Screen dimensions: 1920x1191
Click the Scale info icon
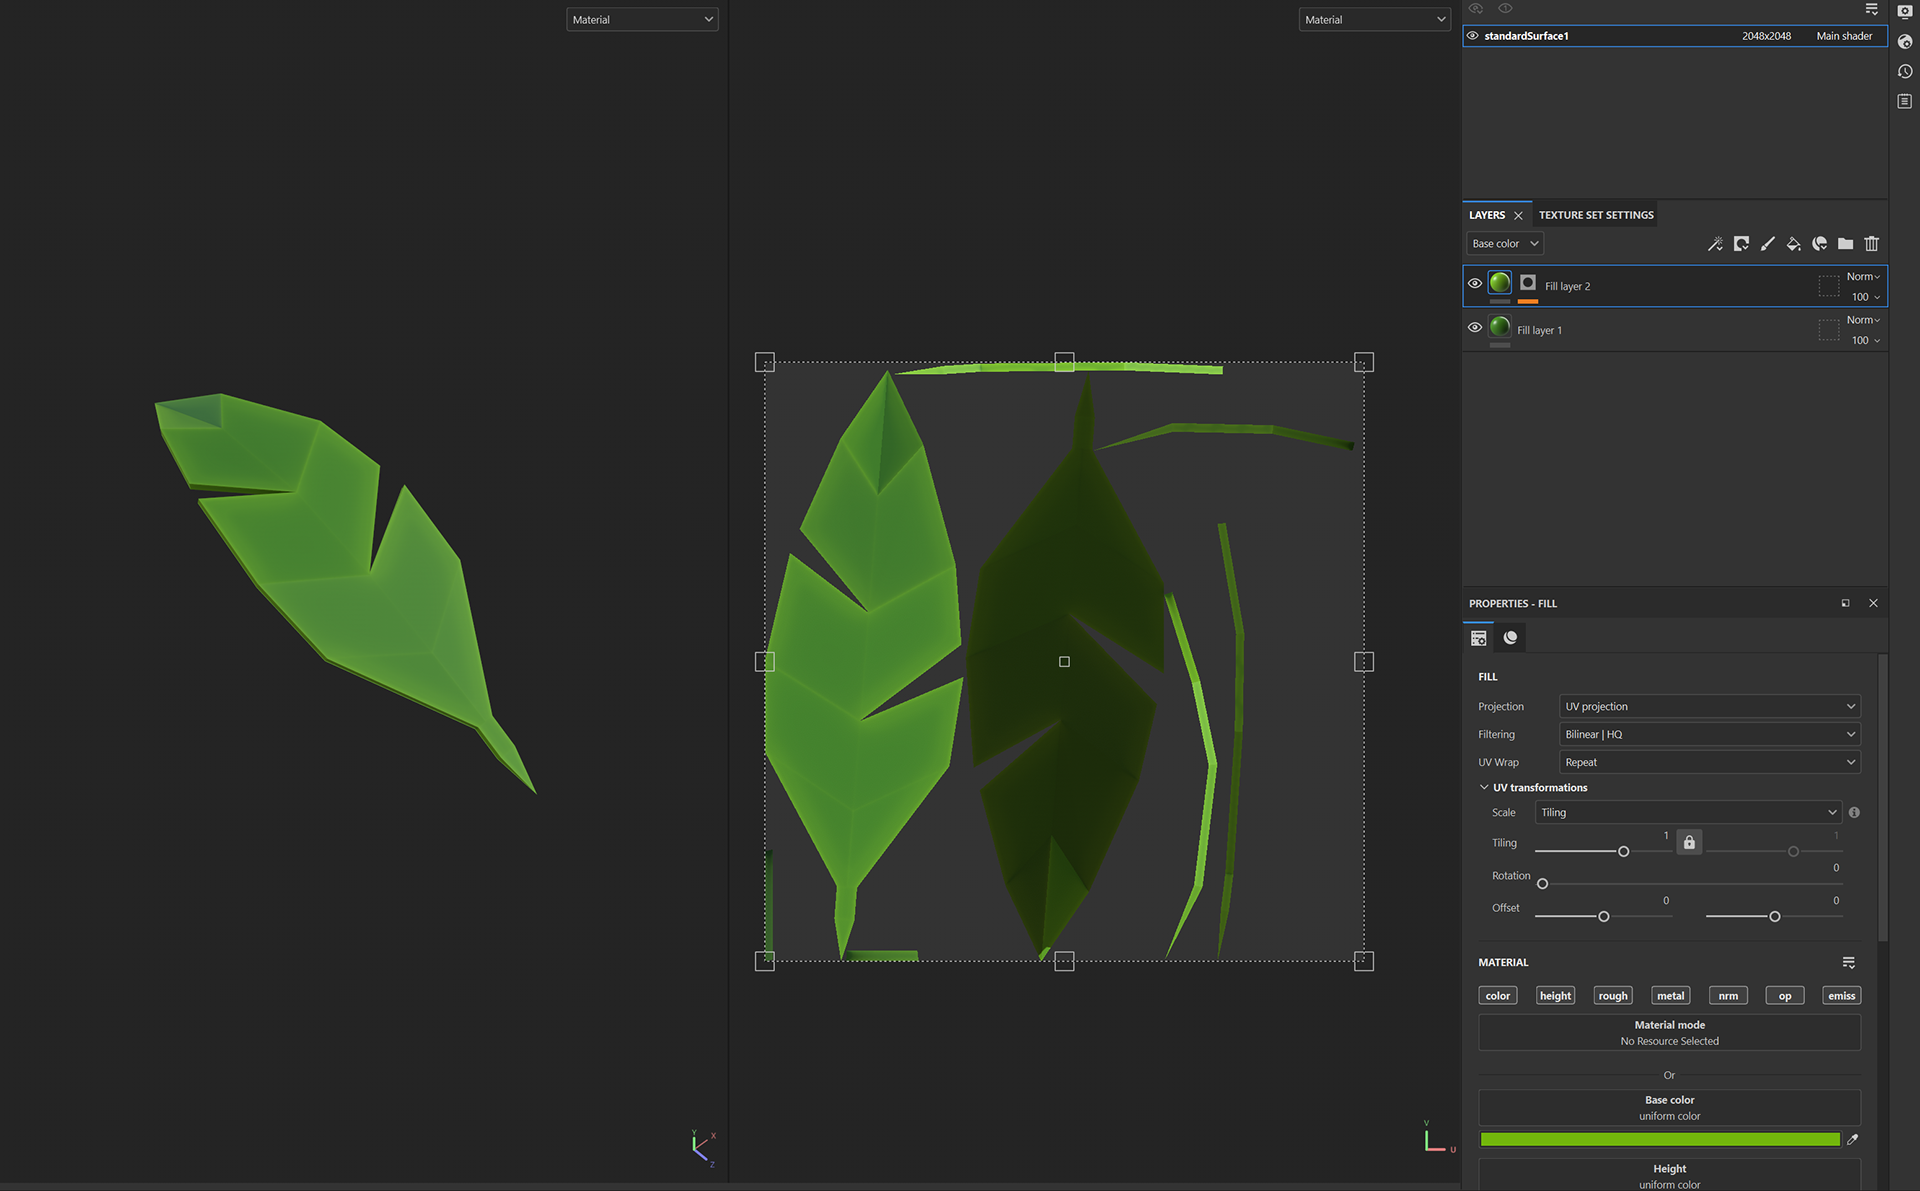pos(1854,813)
